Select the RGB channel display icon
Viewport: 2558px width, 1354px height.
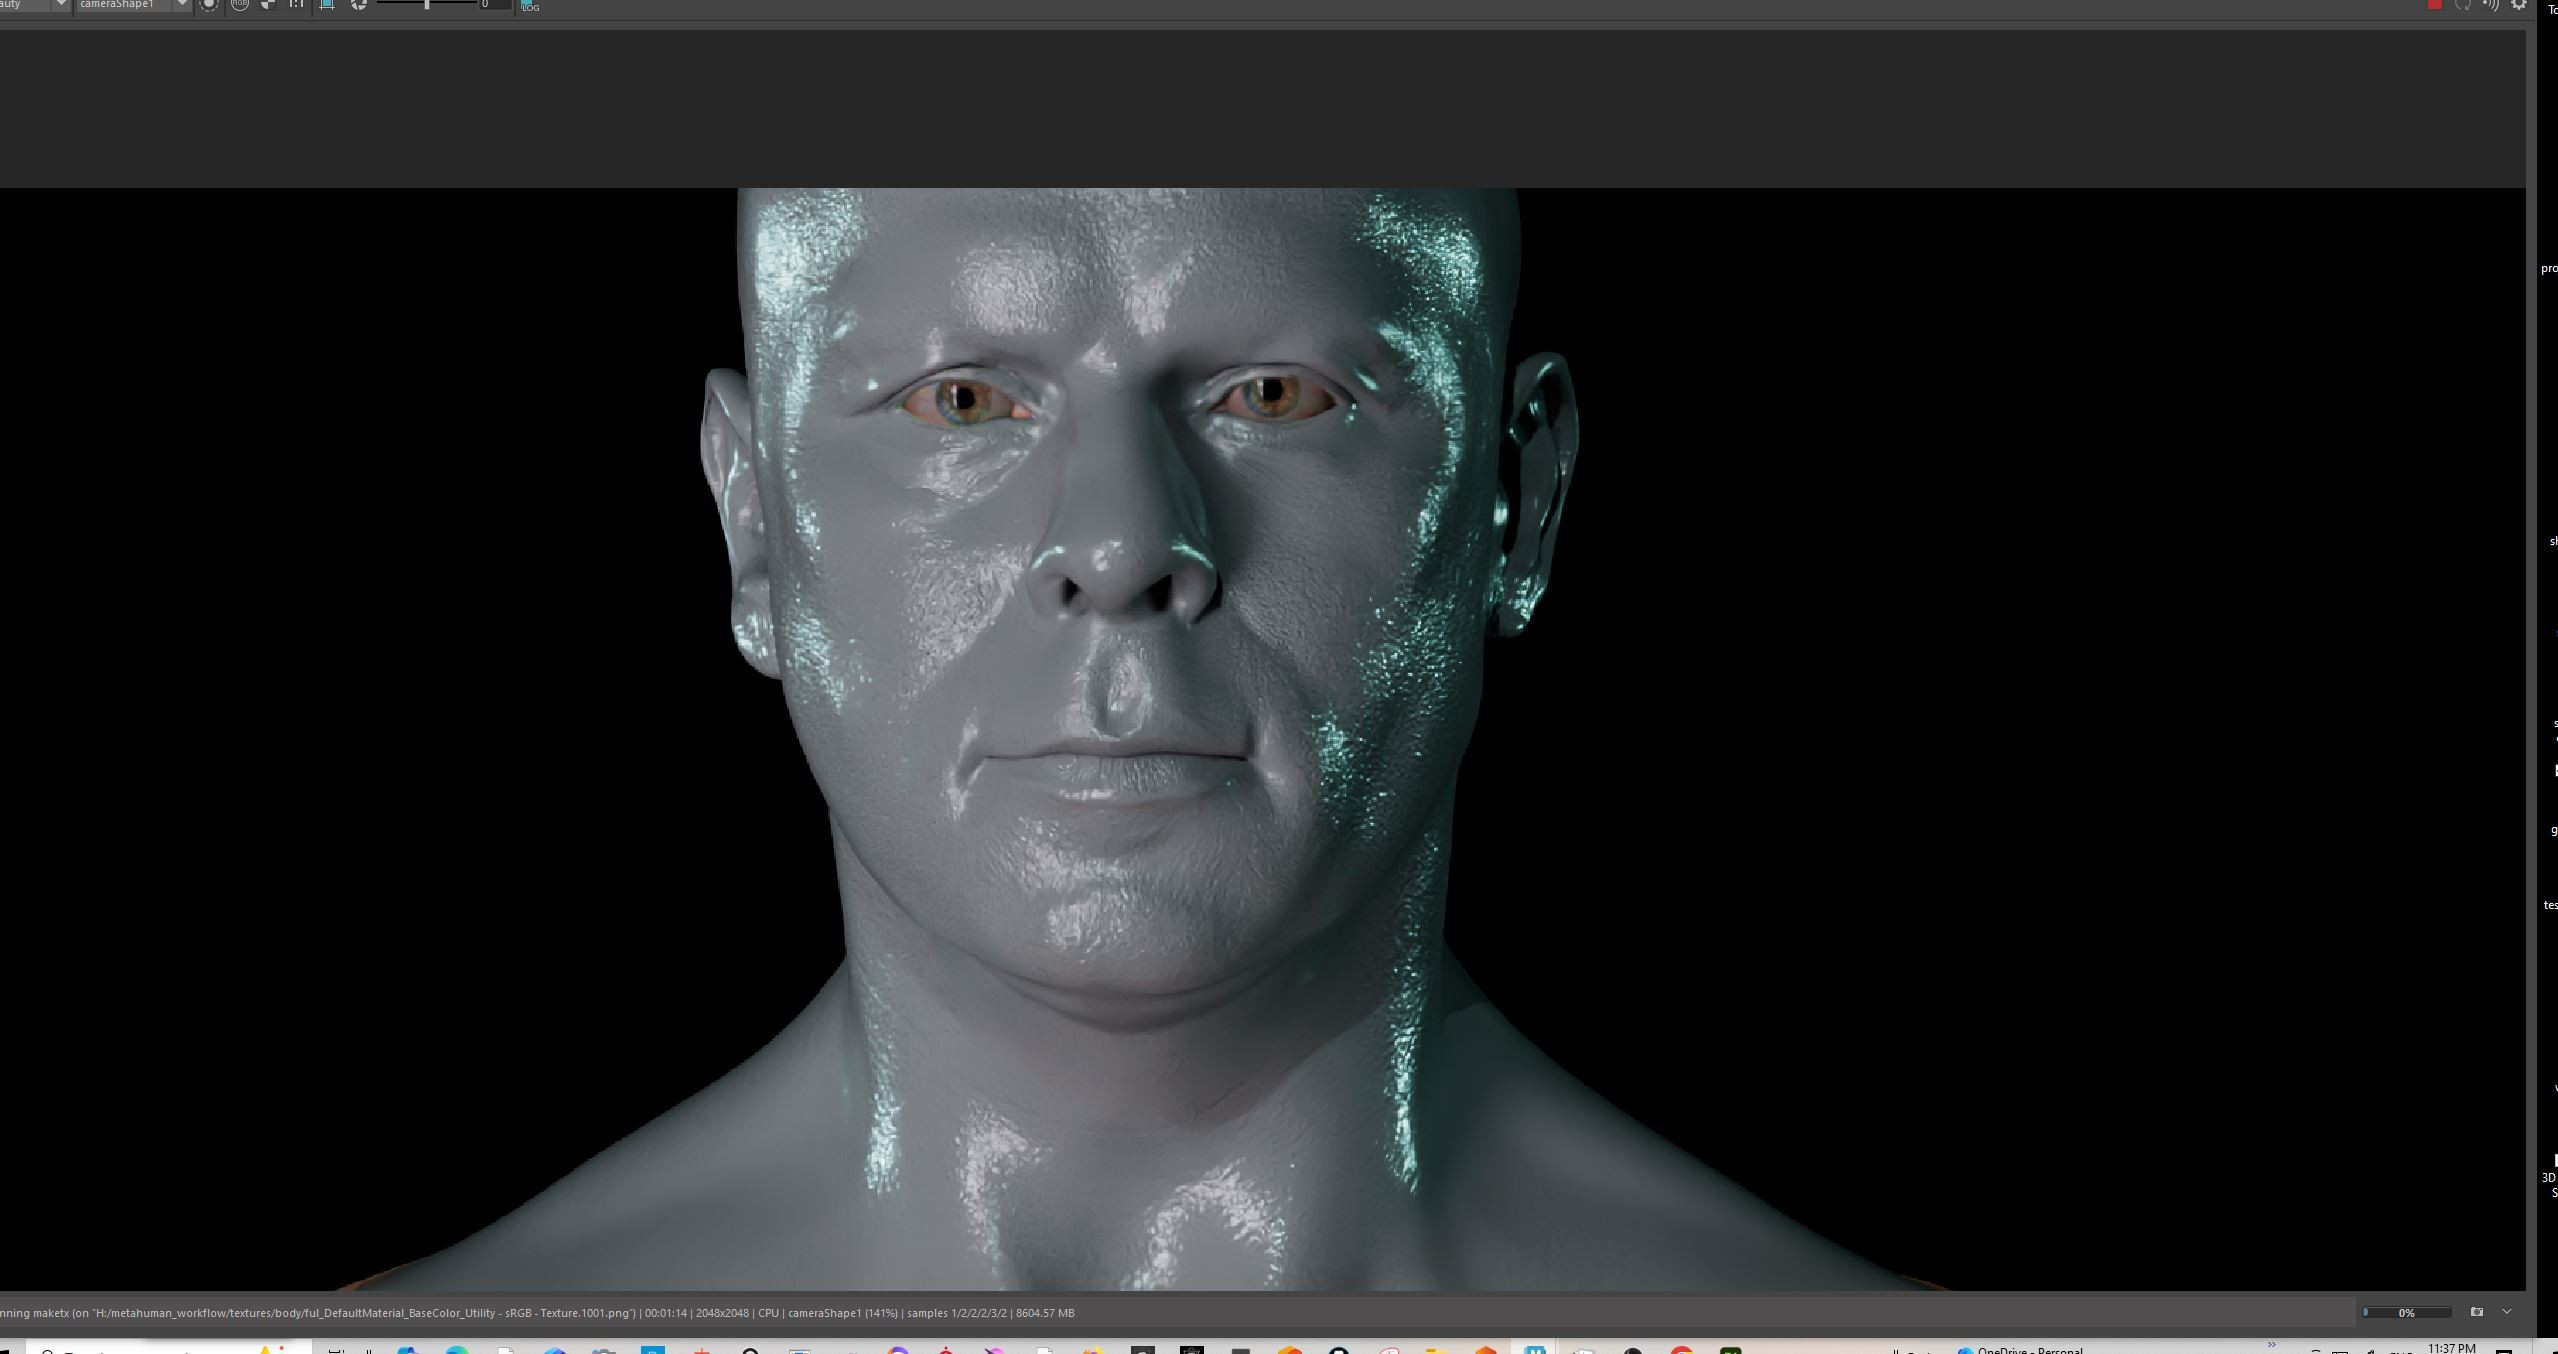240,6
